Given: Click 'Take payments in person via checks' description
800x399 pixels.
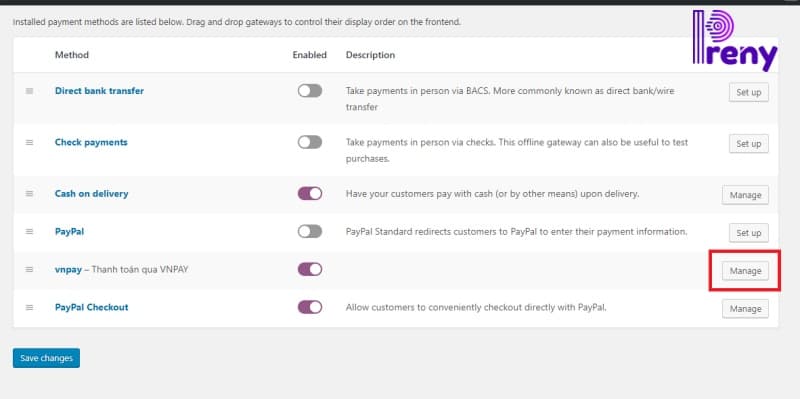Looking at the screenshot, I should click(517, 151).
